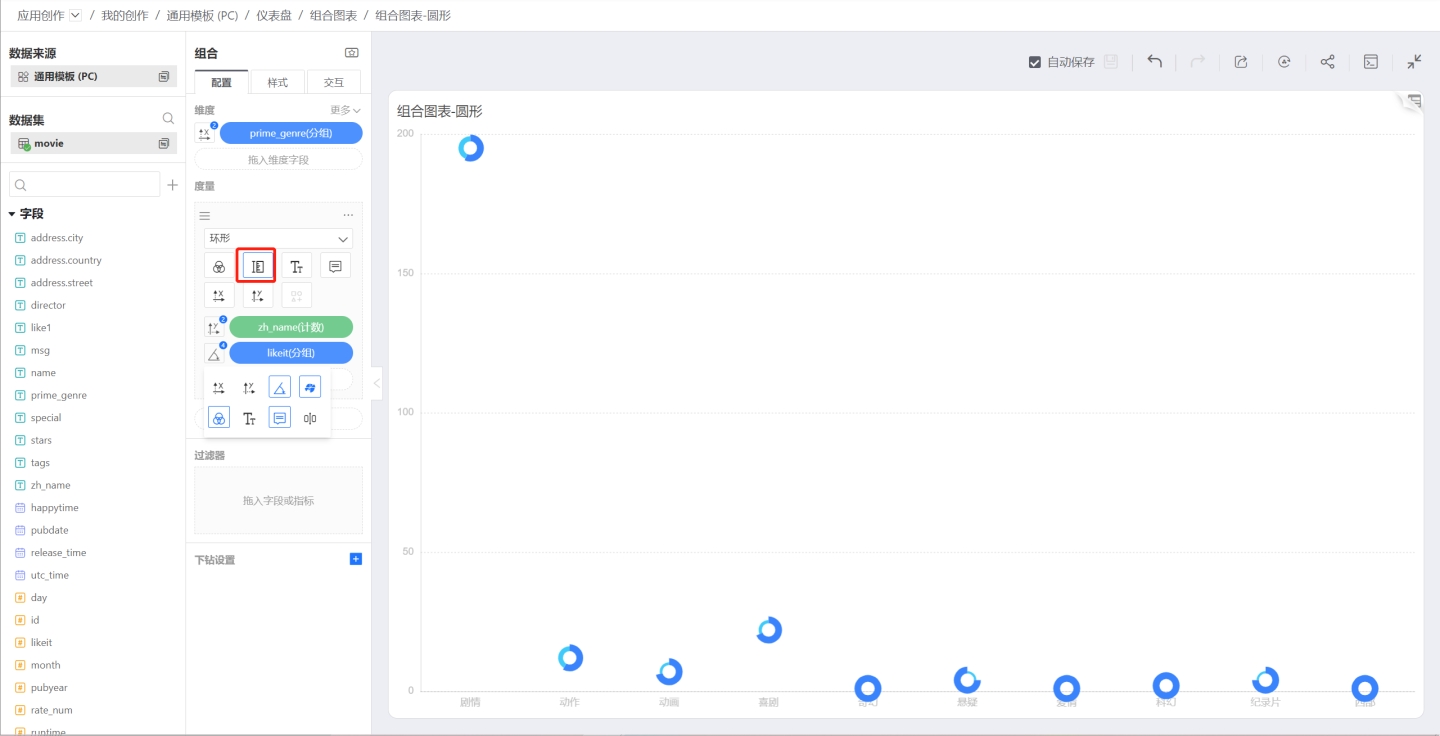The width and height of the screenshot is (1440, 736).
Task: Click the export icon in the top toolbar
Action: coord(1240,62)
